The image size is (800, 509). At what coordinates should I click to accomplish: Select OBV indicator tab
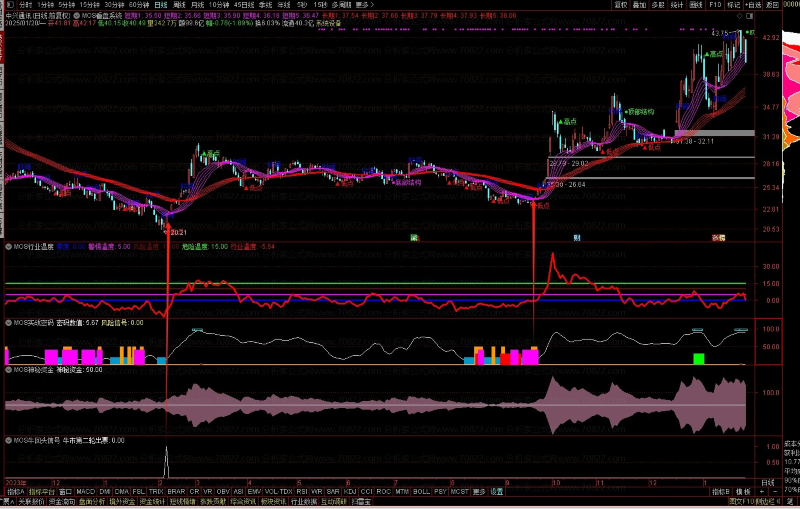coord(223,492)
